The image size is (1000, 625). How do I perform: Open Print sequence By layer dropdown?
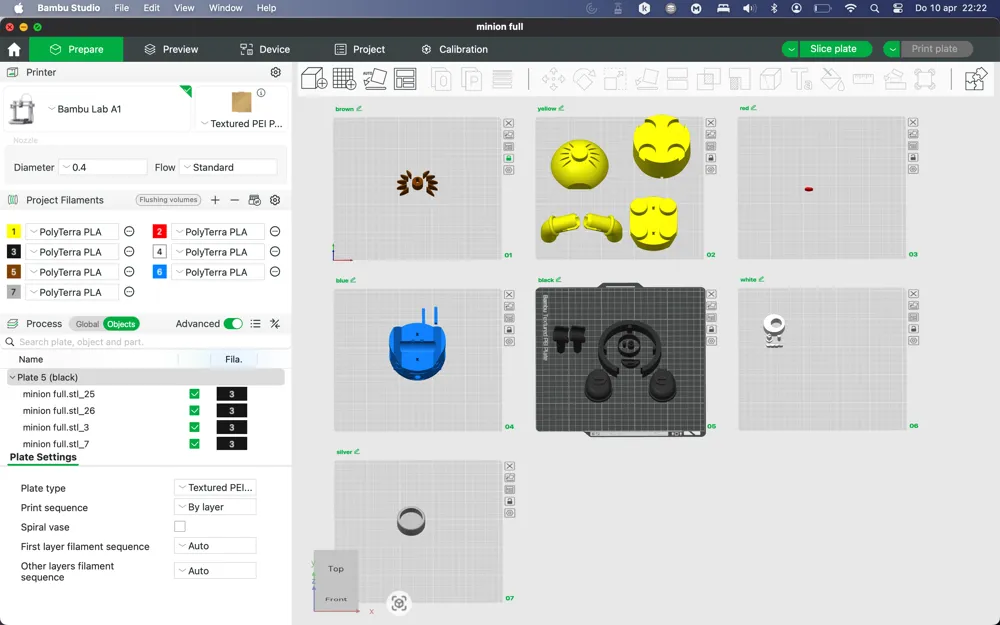coord(216,507)
